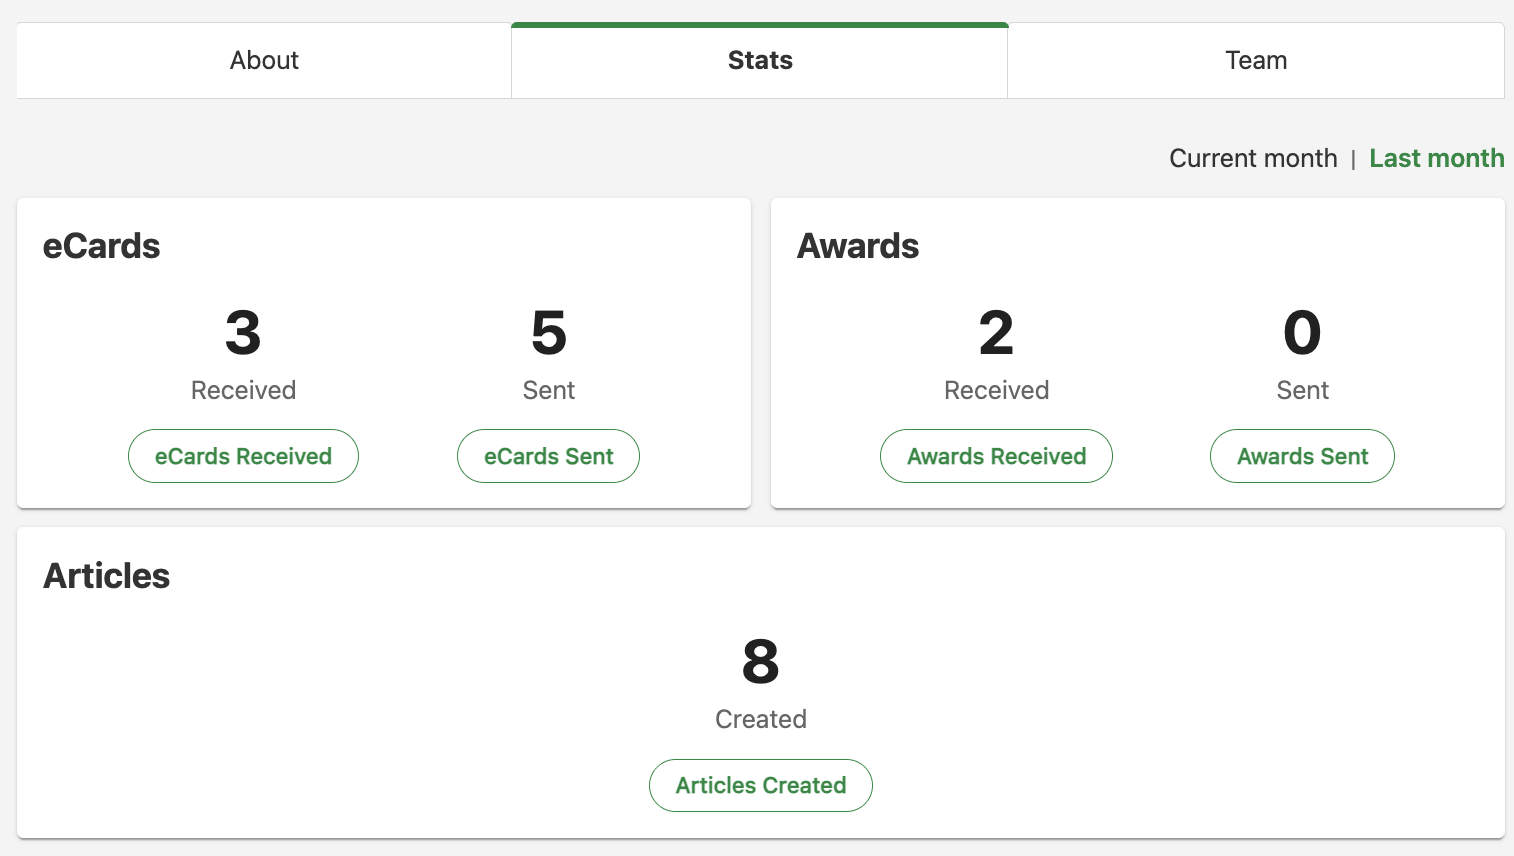View Last month statistics

(1437, 158)
